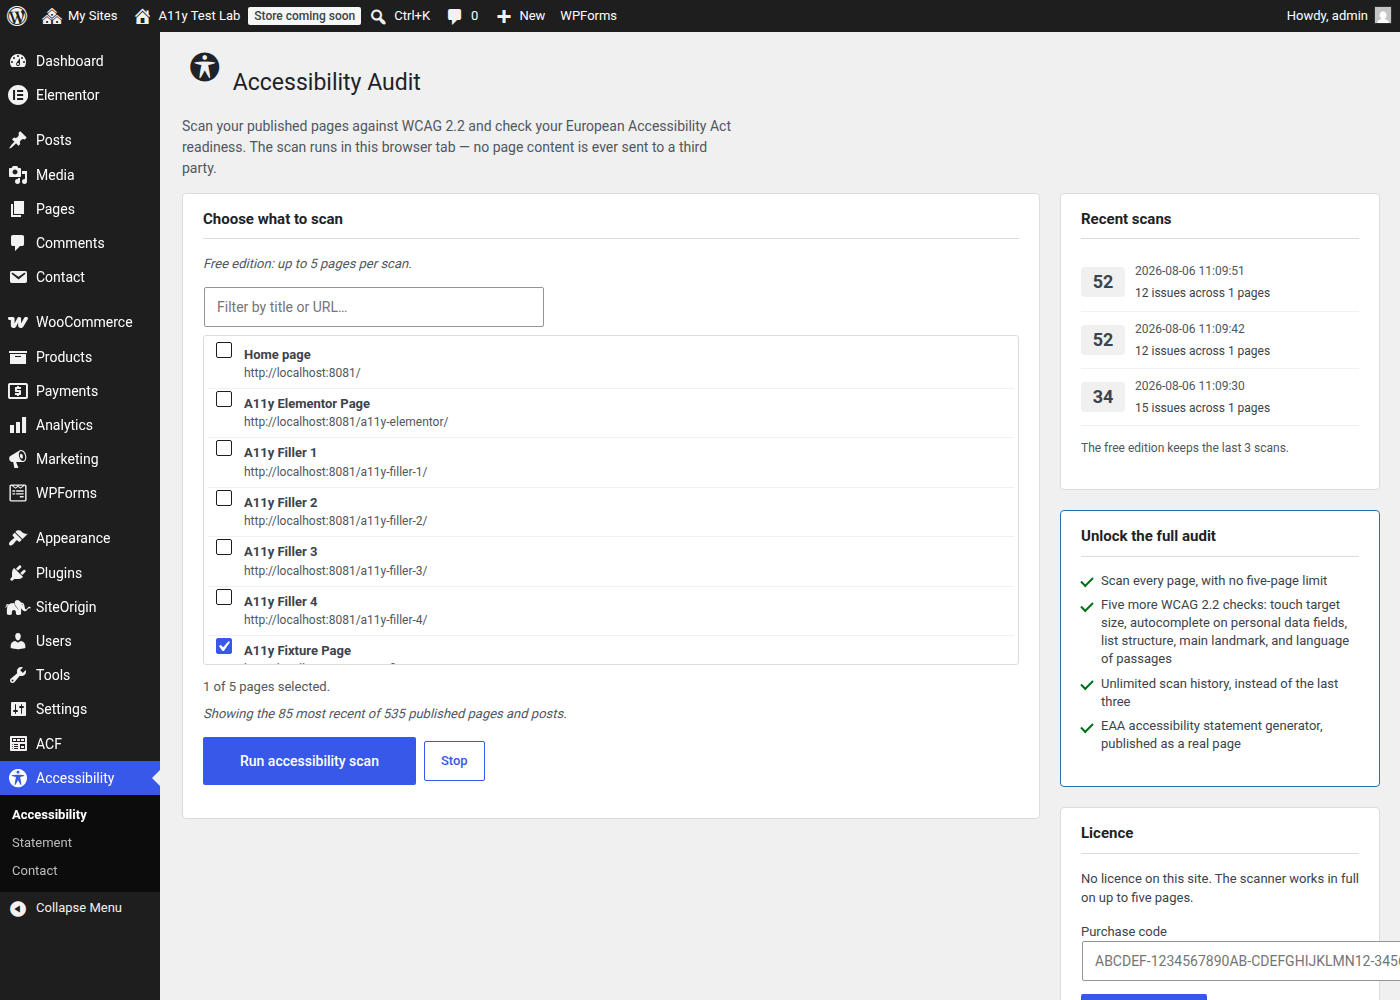Click the Filter by title or URL field

click(374, 307)
